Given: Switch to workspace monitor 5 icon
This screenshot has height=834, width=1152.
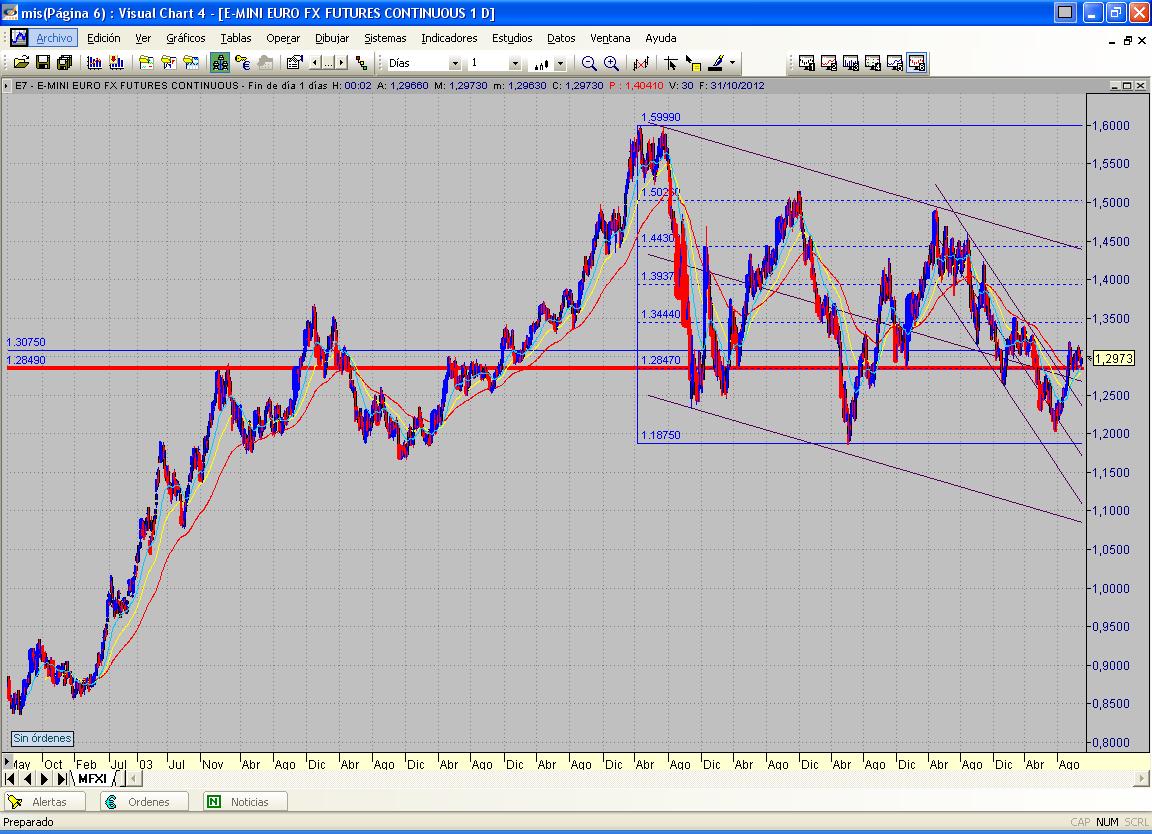Looking at the screenshot, I should pos(895,63).
